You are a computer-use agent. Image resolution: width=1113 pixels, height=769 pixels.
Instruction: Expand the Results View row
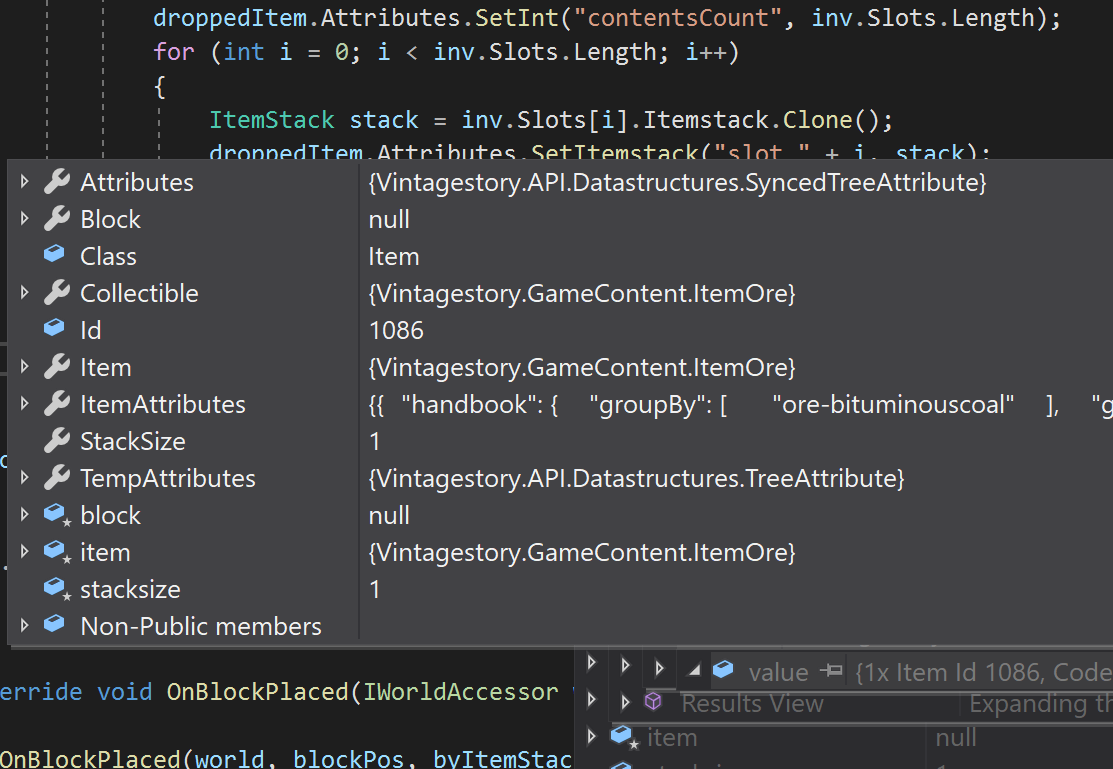(x=626, y=702)
